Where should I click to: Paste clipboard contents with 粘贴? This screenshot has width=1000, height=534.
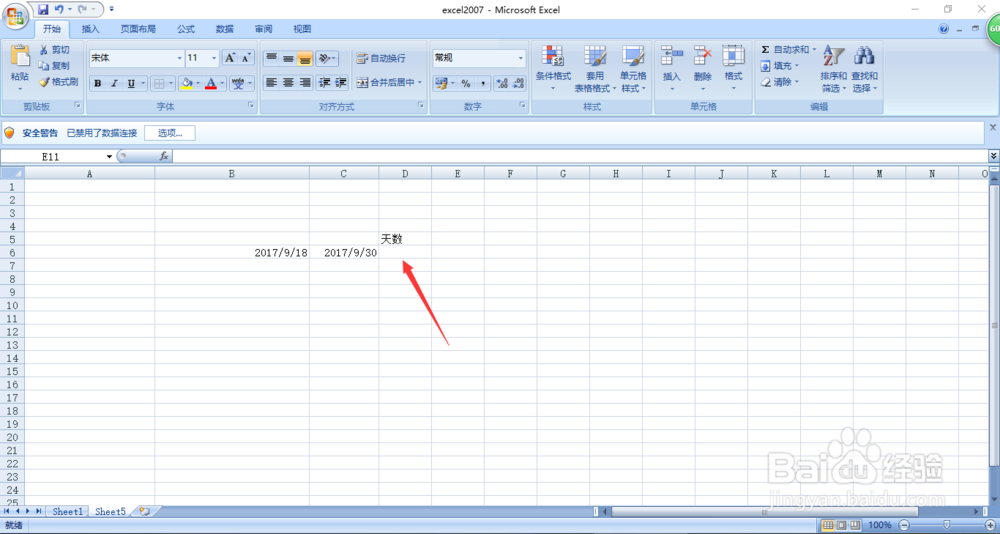[x=20, y=67]
